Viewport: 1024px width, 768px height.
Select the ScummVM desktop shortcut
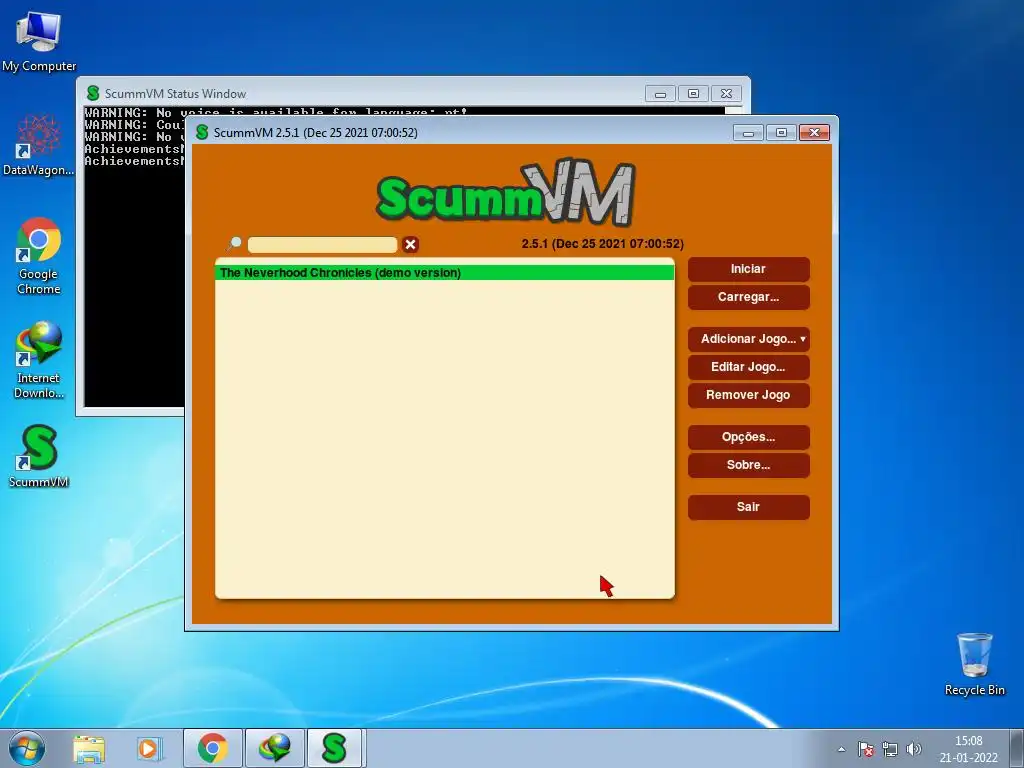39,456
